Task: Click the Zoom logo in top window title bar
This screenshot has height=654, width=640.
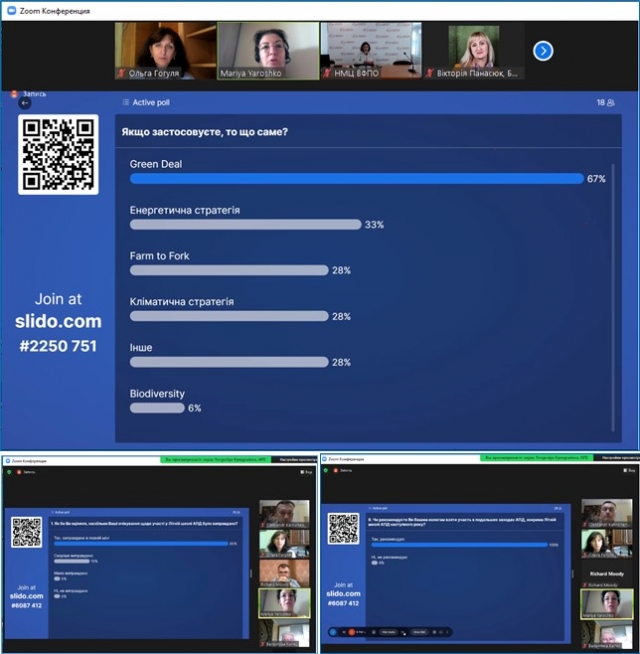Action: click(x=12, y=10)
